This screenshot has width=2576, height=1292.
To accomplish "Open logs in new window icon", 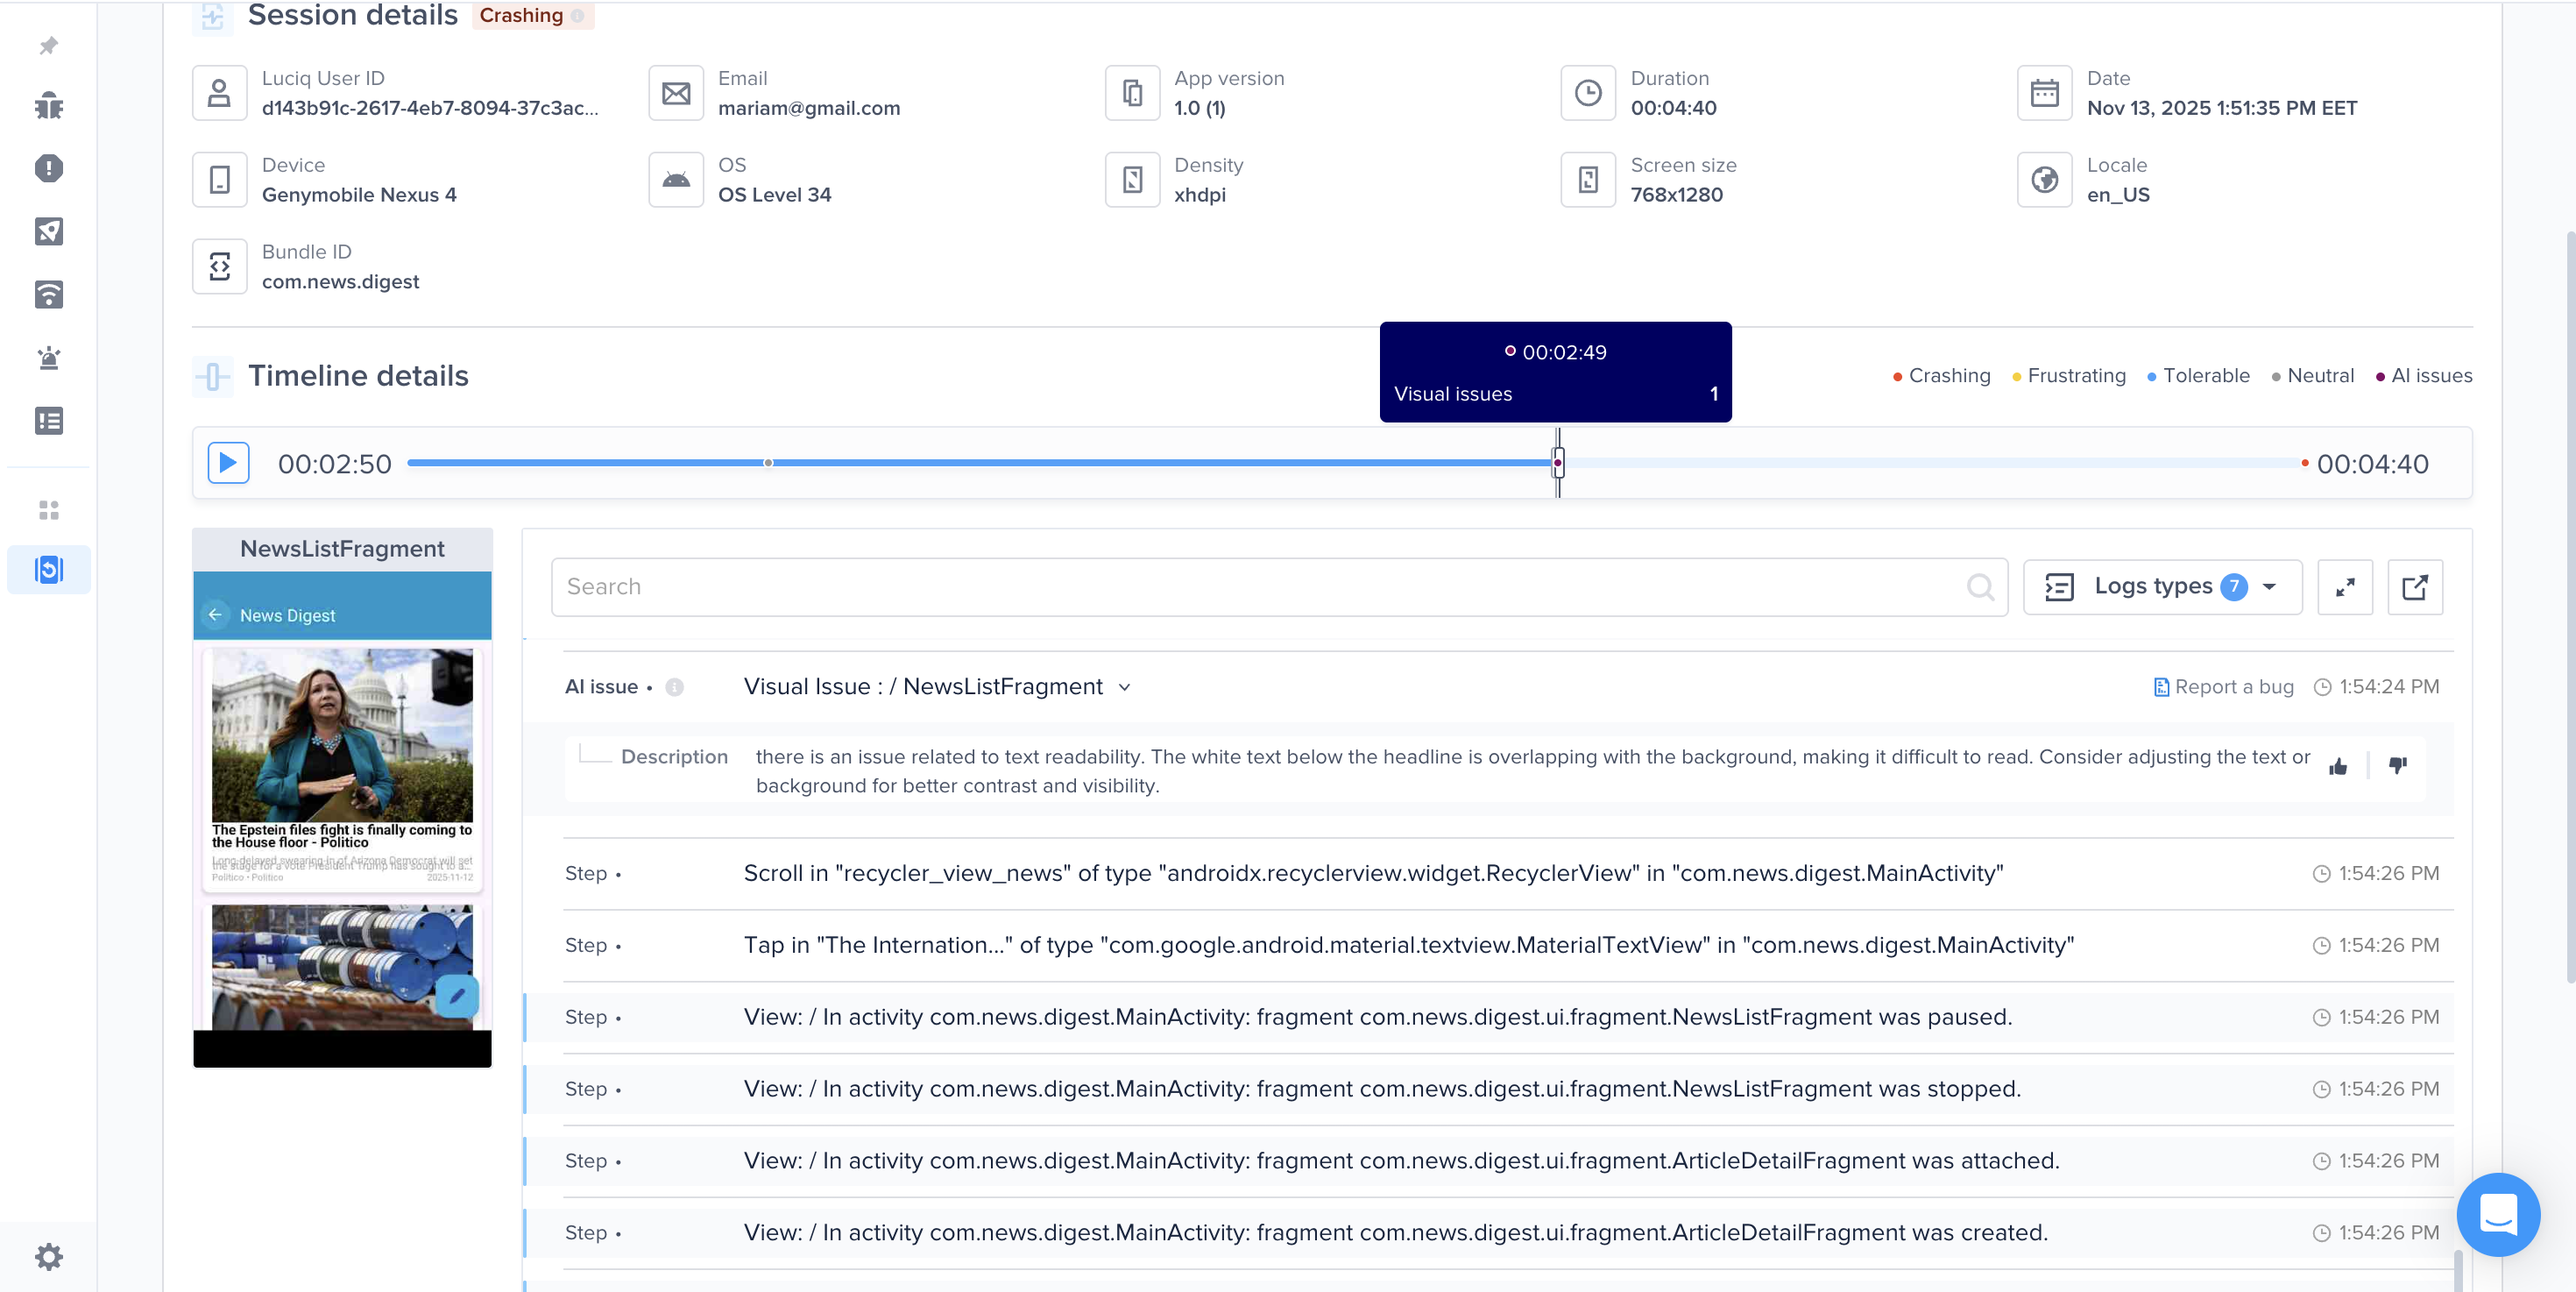I will tap(2414, 587).
